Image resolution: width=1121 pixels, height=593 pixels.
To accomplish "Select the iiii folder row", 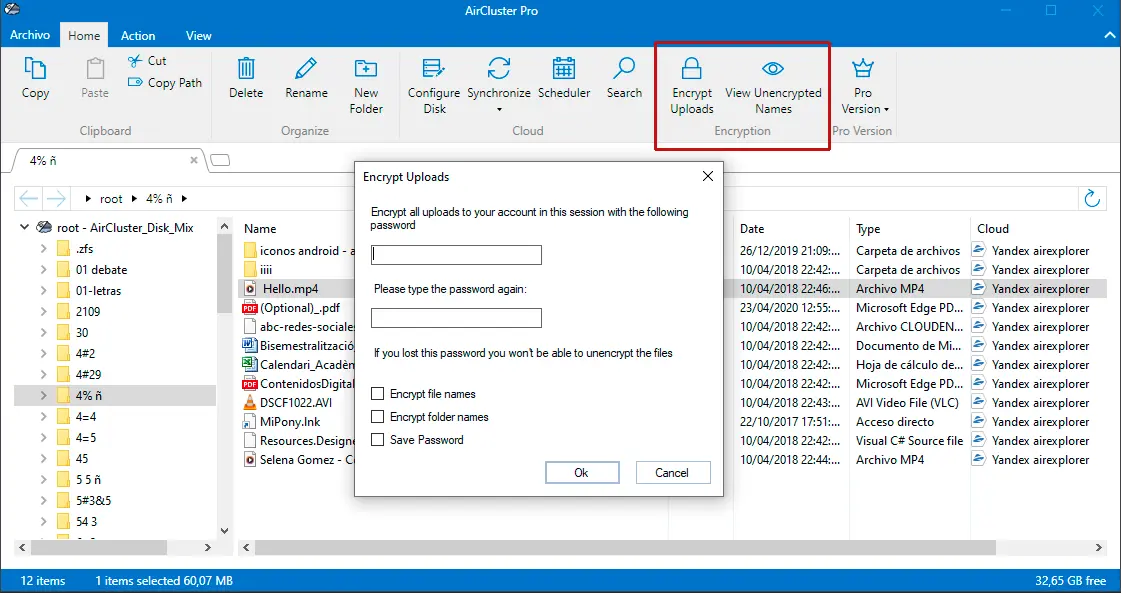I will 266,270.
